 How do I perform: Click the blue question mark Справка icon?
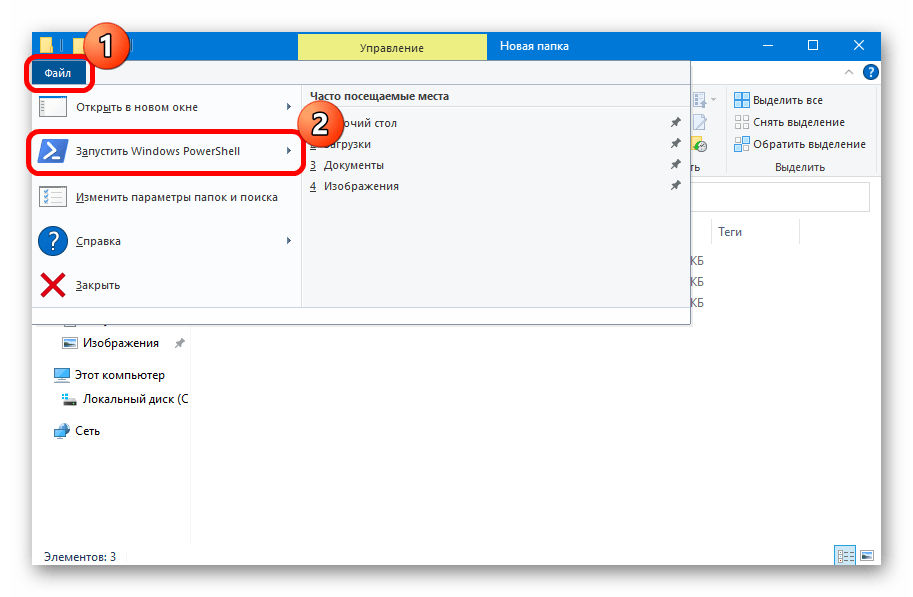pos(53,241)
